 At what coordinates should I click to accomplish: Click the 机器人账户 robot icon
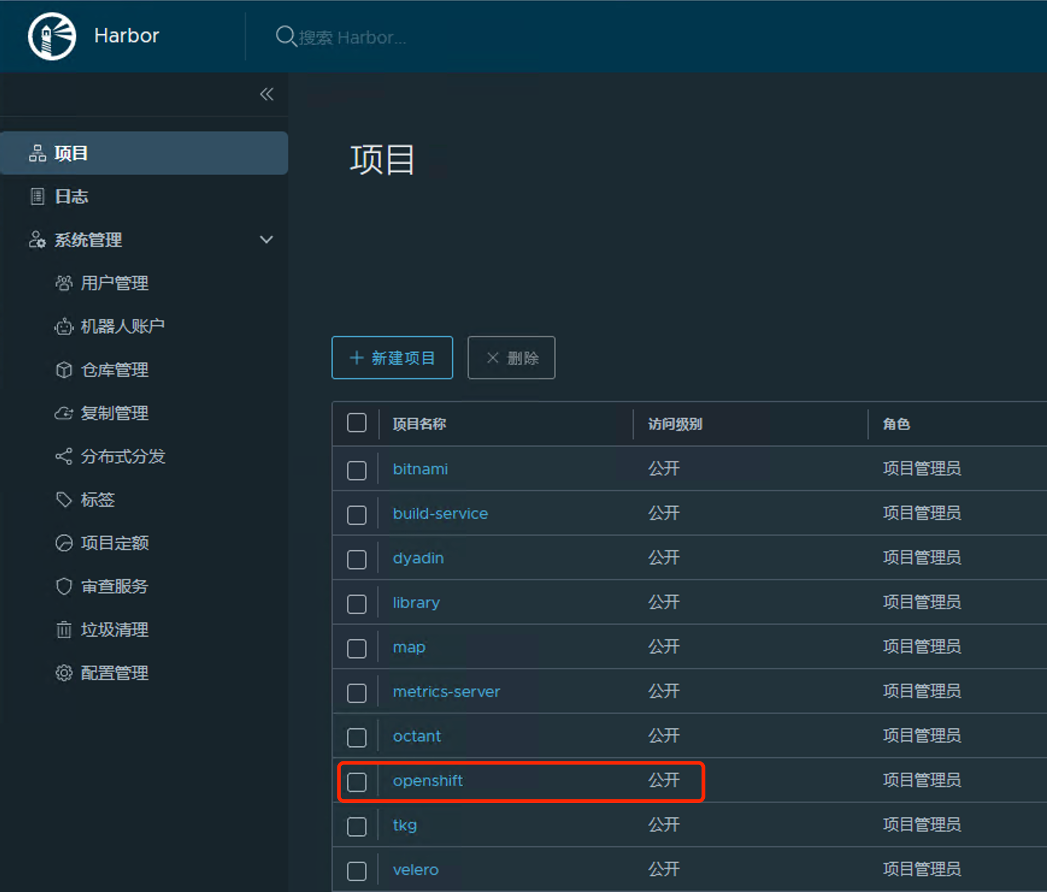click(63, 327)
